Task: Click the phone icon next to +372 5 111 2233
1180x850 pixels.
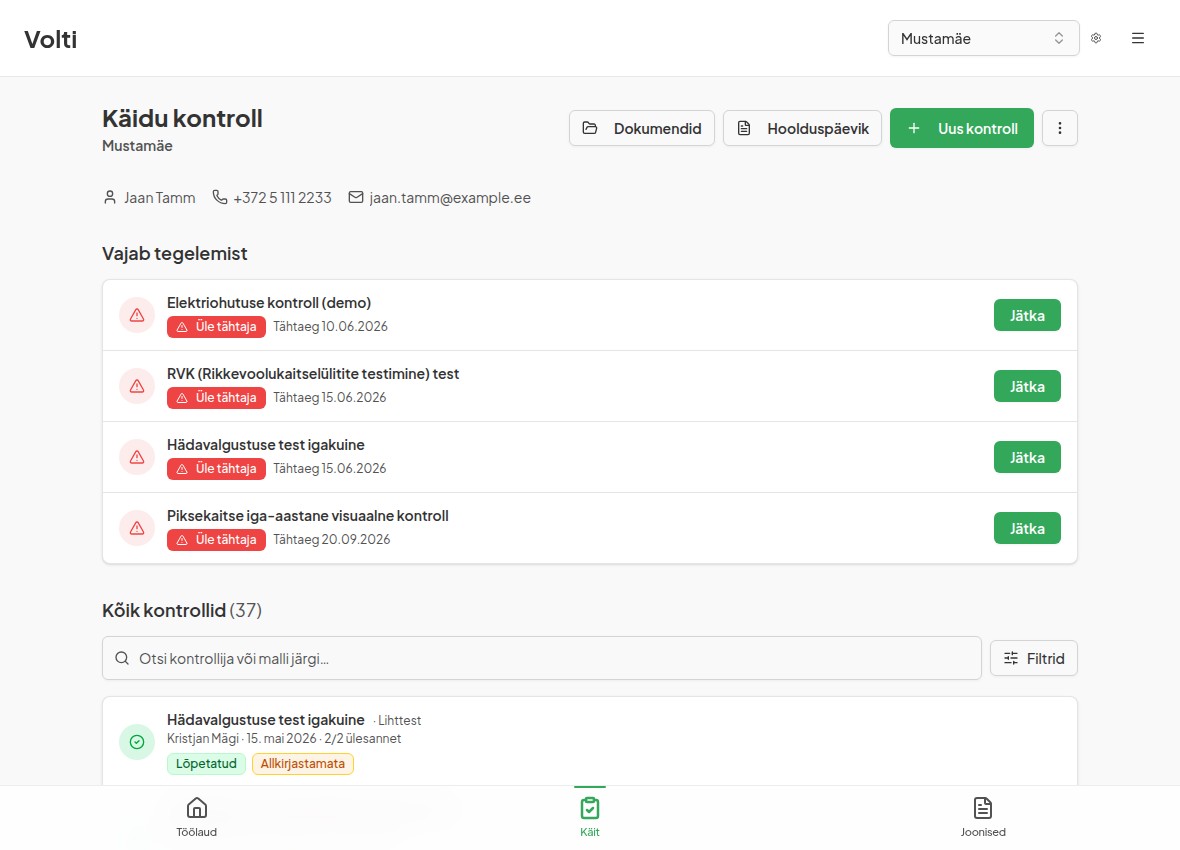Action: tap(220, 197)
